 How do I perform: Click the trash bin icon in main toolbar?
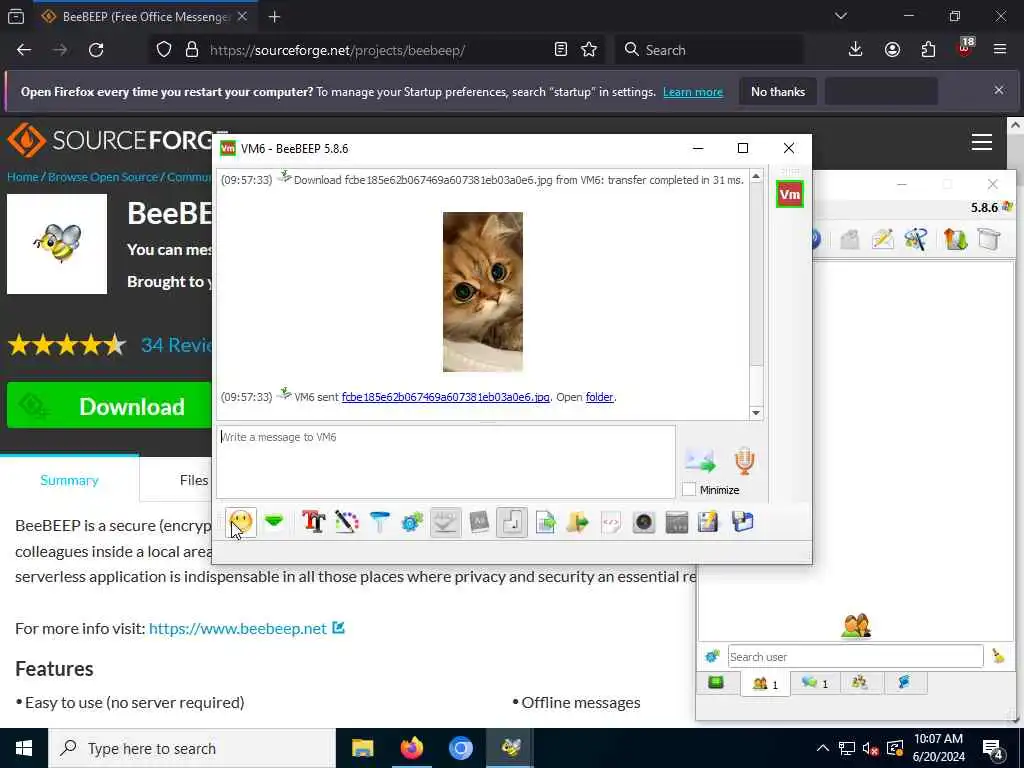pyautogui.click(x=989, y=239)
